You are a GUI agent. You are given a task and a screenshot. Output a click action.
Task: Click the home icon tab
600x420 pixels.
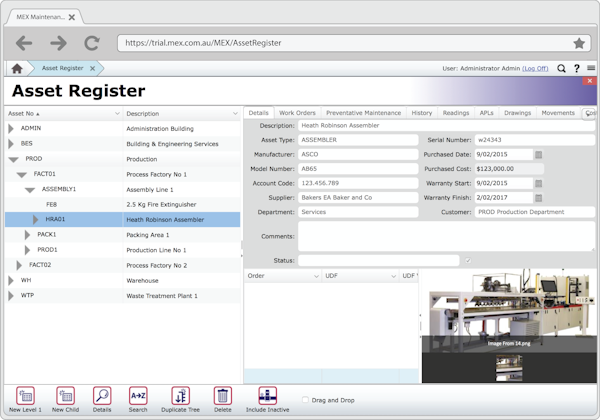16,68
